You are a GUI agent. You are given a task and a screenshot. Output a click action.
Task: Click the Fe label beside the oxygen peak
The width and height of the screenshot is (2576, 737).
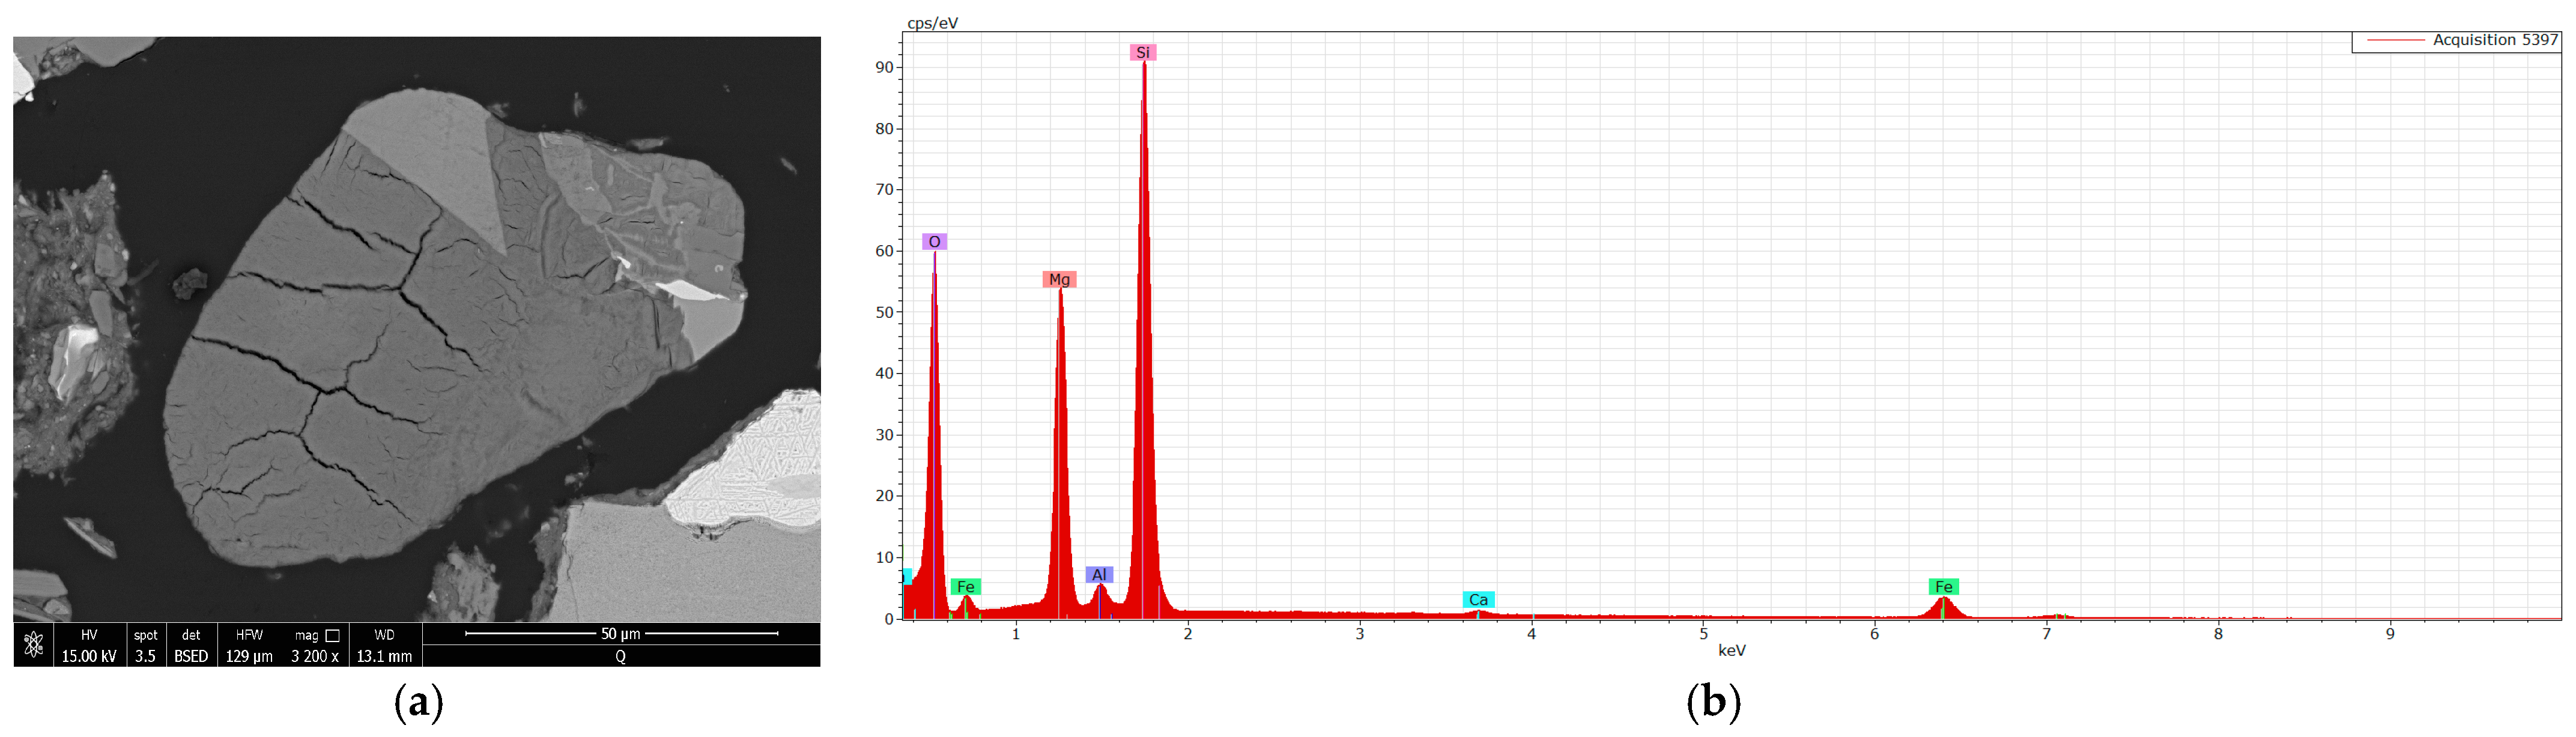click(965, 587)
